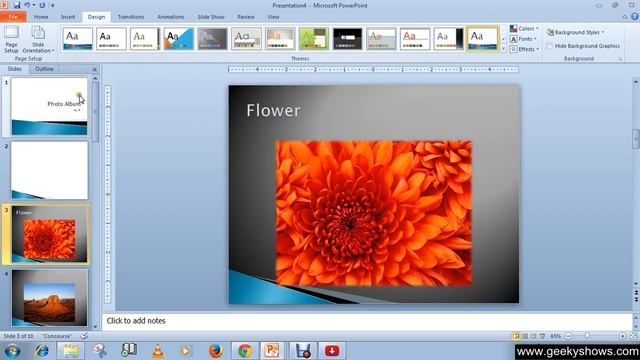Switch to the View ribbon tab
The height and width of the screenshot is (360, 640).
[x=273, y=17]
